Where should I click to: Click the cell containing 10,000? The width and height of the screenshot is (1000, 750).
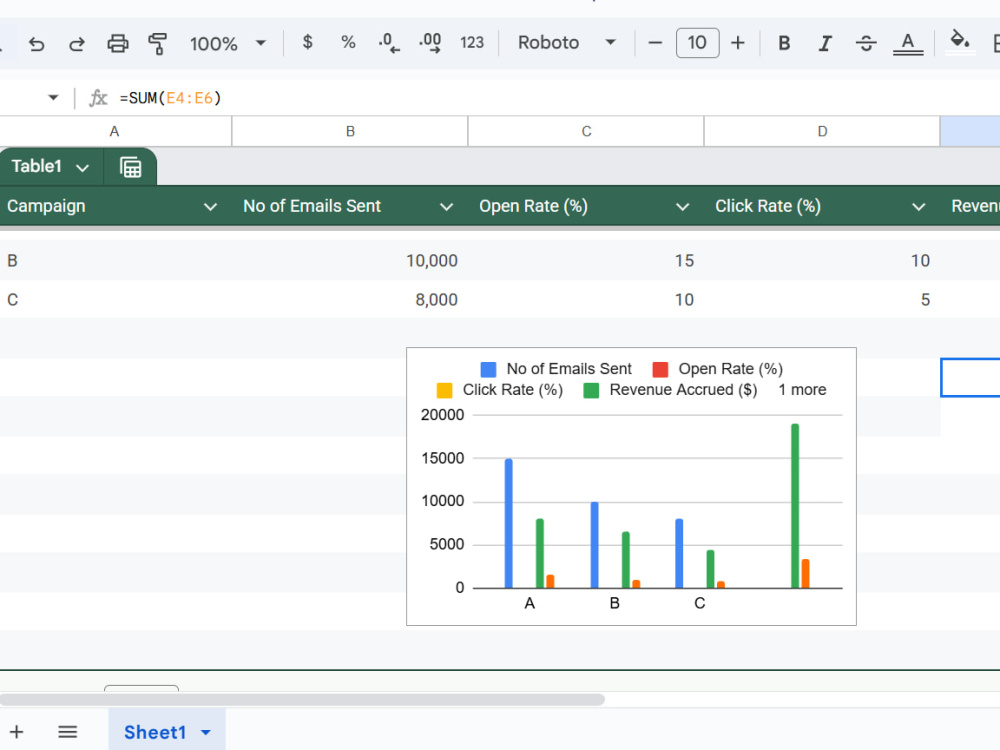[x=350, y=260]
